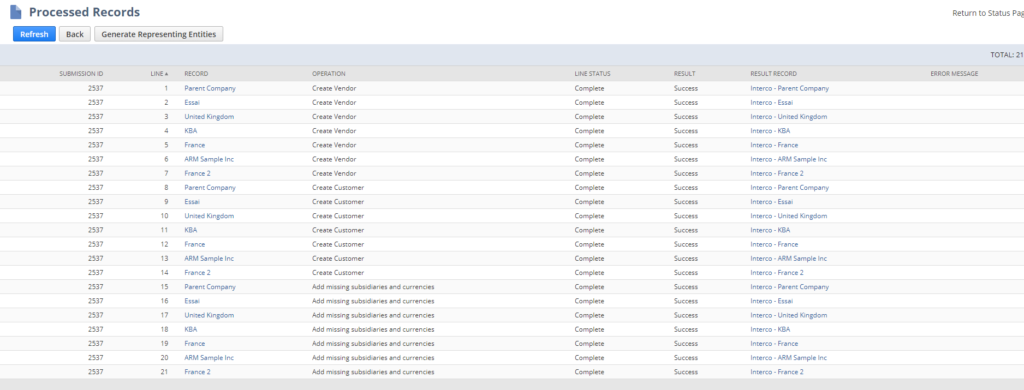Open KBA record on line 4

191,131
